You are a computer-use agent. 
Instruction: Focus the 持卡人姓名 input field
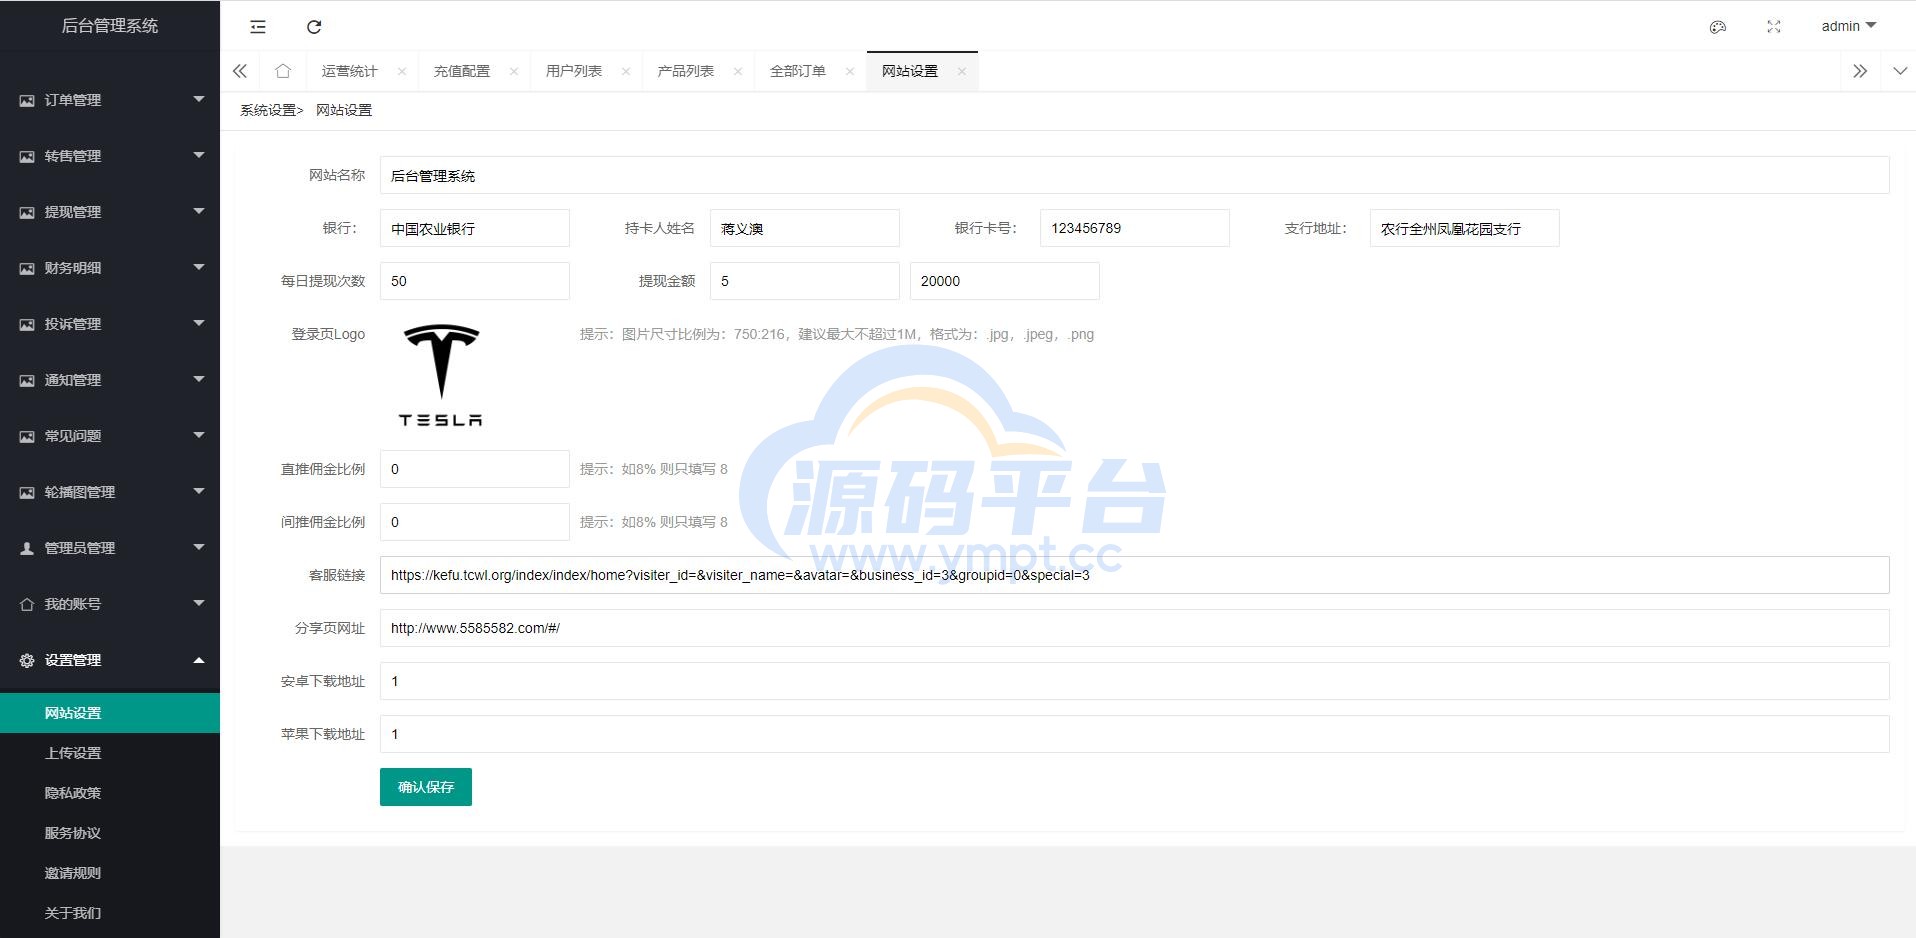pos(805,228)
